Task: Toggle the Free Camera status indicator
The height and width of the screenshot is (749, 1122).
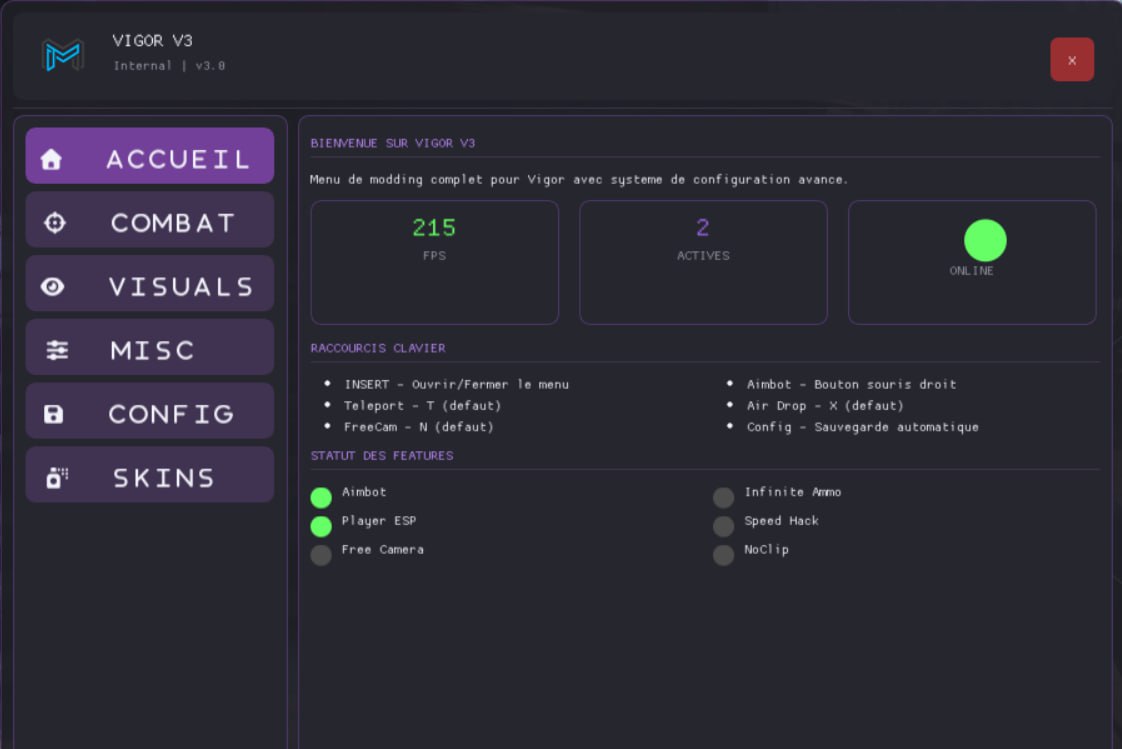Action: click(x=321, y=555)
